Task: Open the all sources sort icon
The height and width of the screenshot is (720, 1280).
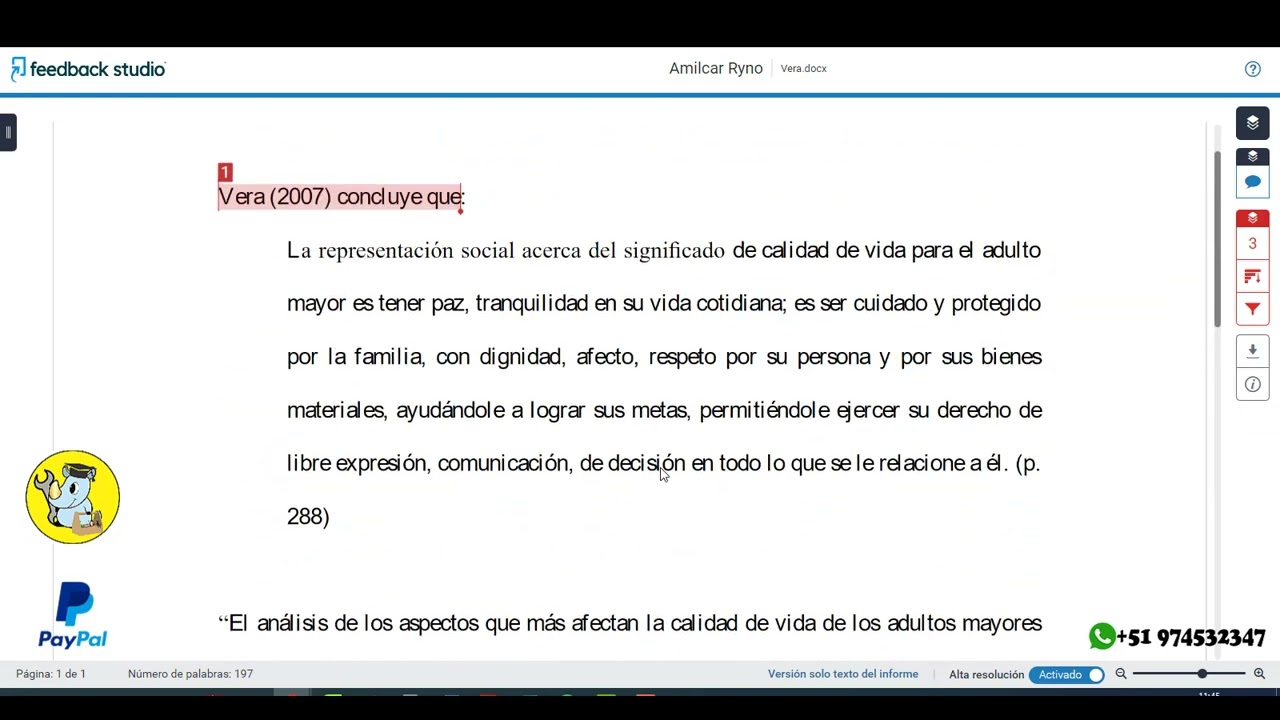Action: (x=1252, y=277)
